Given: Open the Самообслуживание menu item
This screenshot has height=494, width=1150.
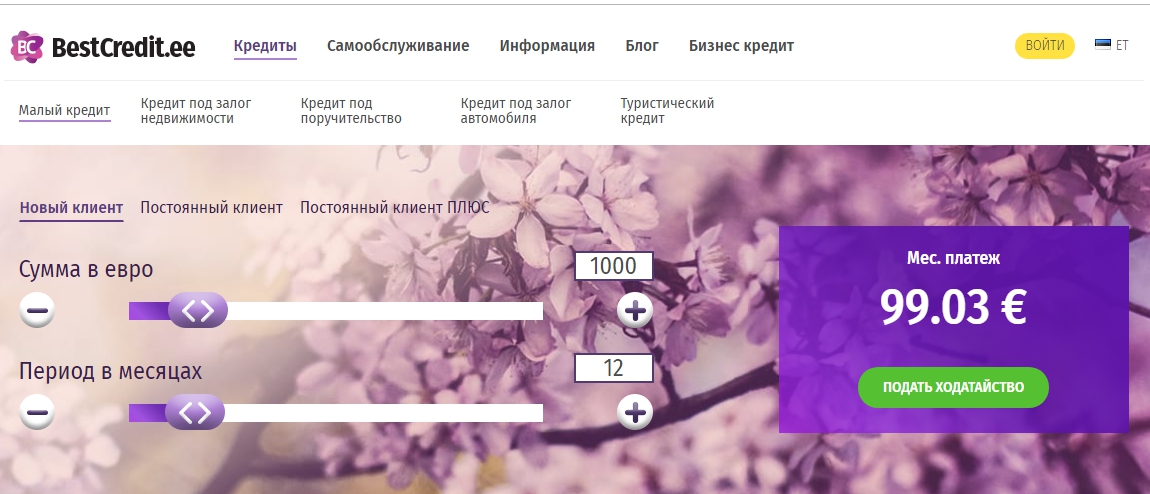Looking at the screenshot, I should pyautogui.click(x=398, y=46).
